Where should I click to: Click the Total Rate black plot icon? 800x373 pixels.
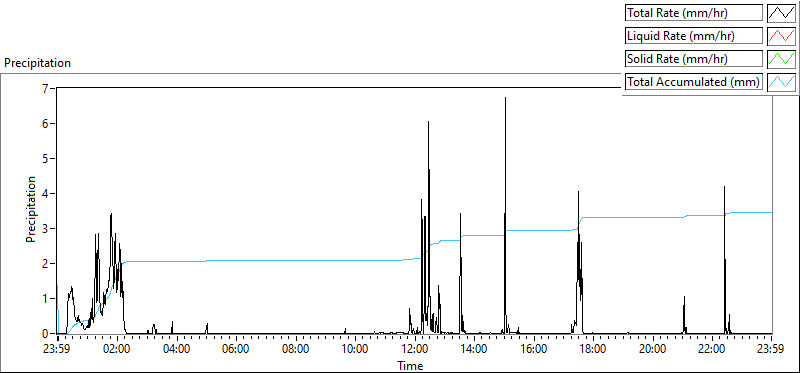(x=781, y=13)
